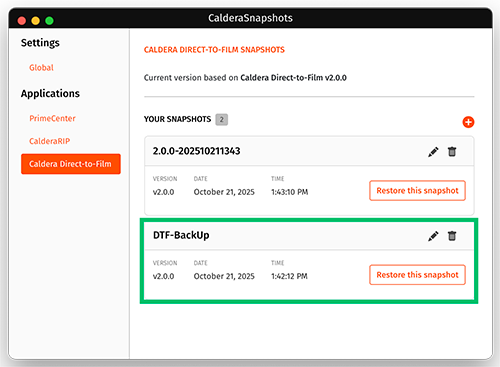Select PrimeCenter application
The height and width of the screenshot is (367, 500).
click(x=52, y=118)
